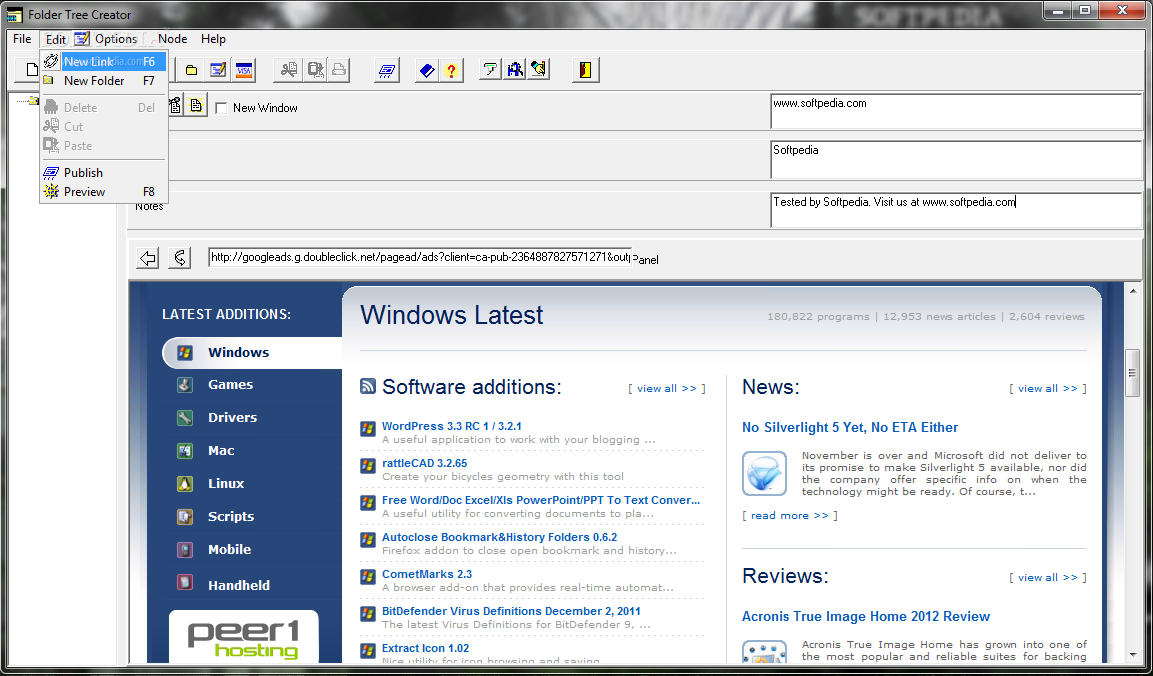This screenshot has width=1153, height=676.
Task: Click the VISA card toolbar icon
Action: 243,71
